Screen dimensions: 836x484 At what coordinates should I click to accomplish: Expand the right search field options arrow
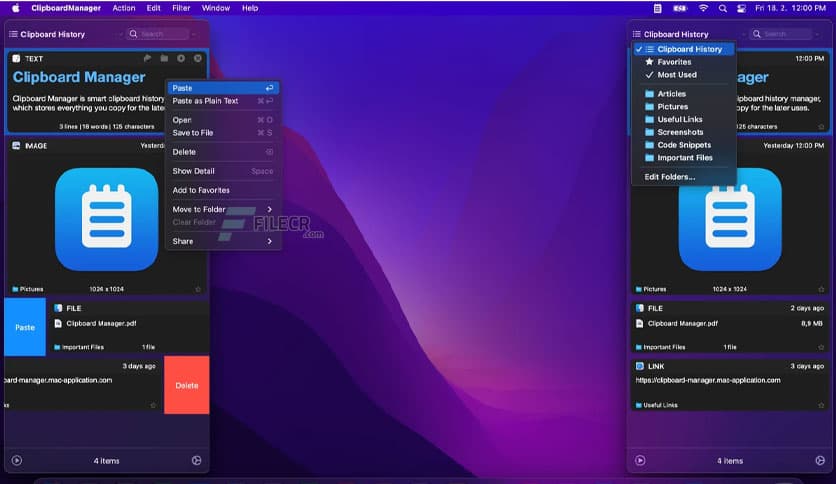click(817, 34)
